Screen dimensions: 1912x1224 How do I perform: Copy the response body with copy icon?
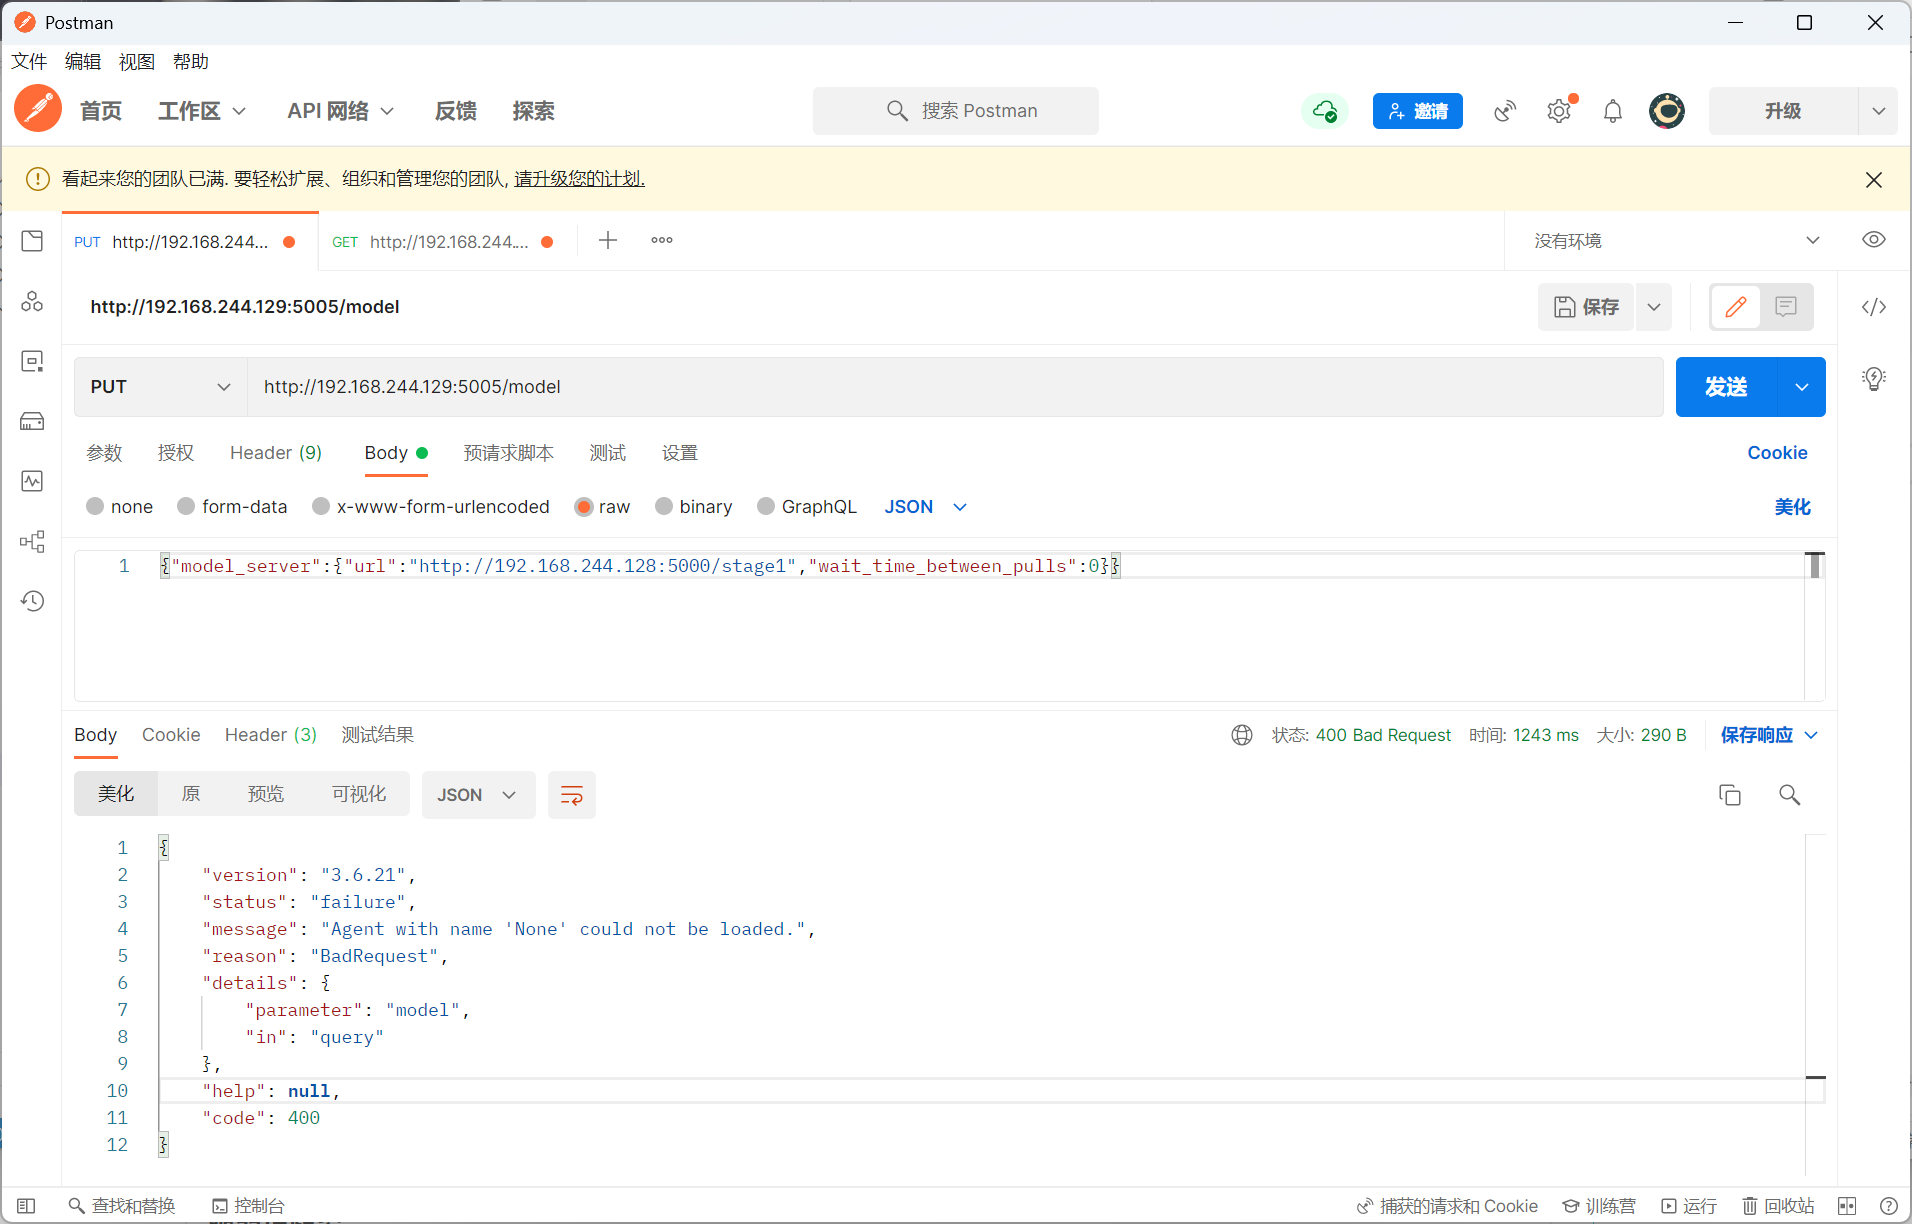click(x=1730, y=795)
